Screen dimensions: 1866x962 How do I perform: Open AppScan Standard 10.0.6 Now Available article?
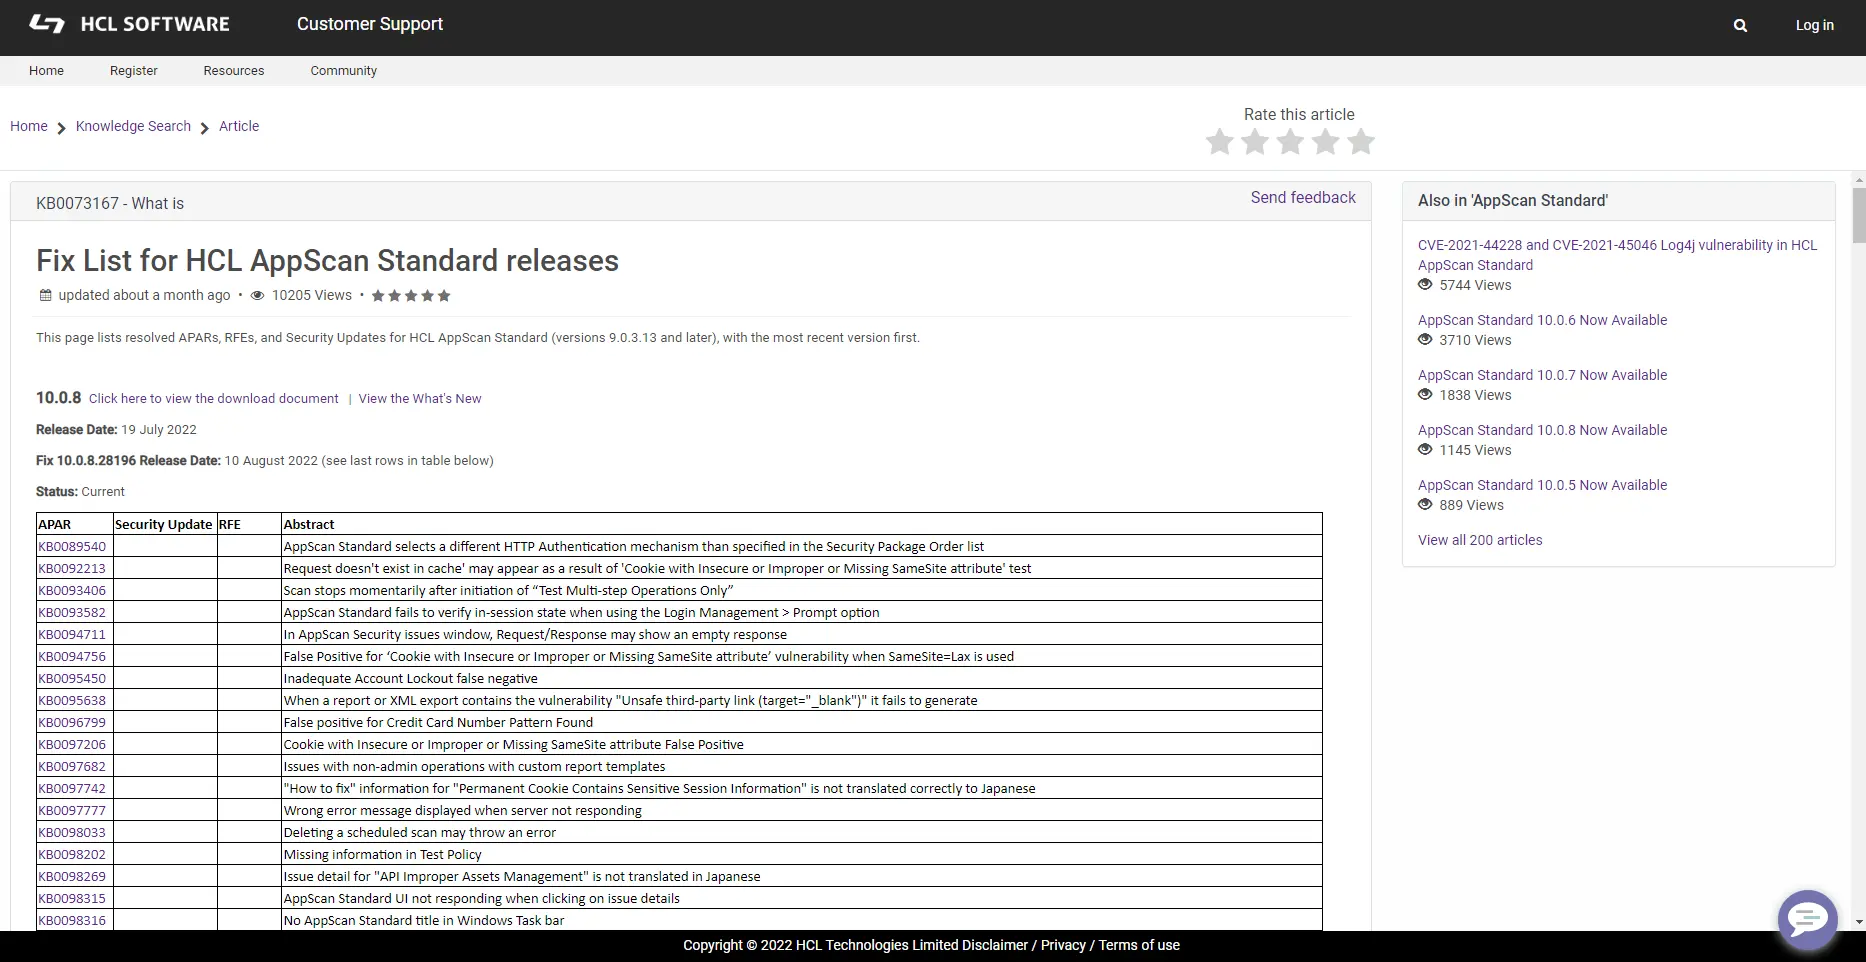[1542, 320]
